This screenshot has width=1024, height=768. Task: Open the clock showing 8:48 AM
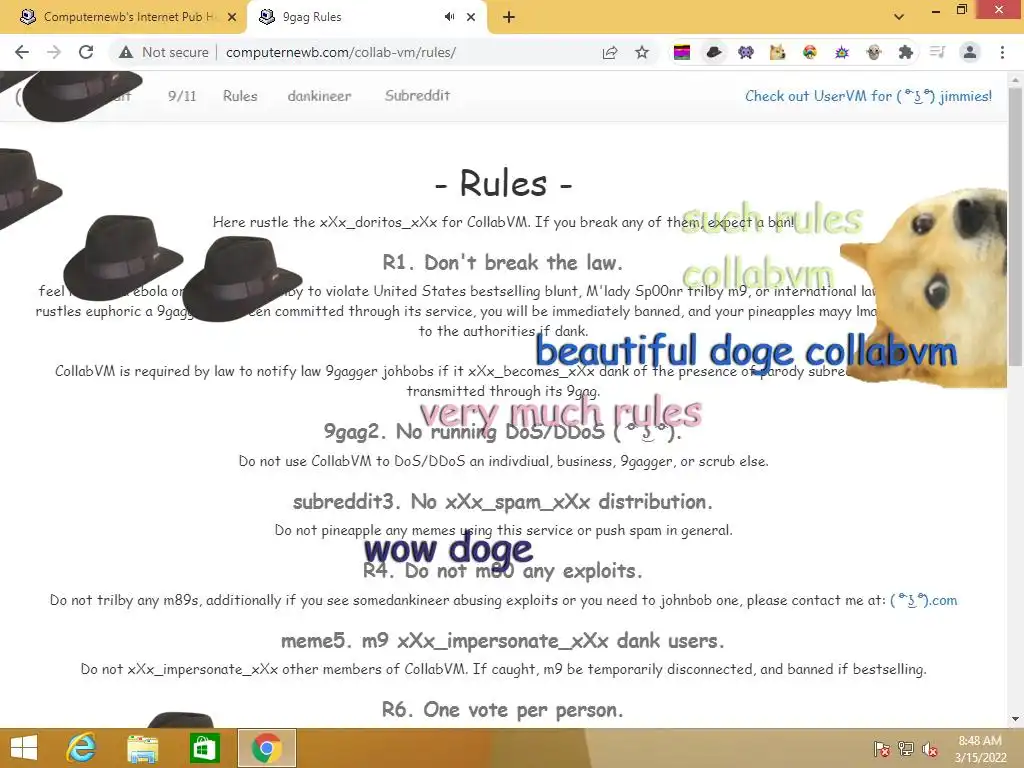click(980, 749)
